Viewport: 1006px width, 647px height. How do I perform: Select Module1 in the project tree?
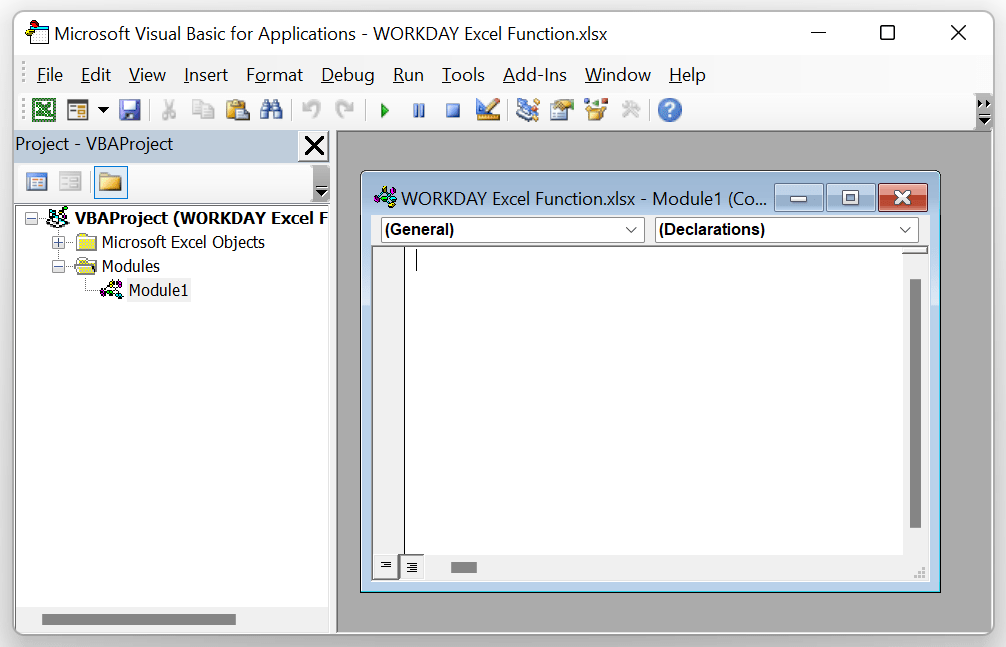[158, 290]
